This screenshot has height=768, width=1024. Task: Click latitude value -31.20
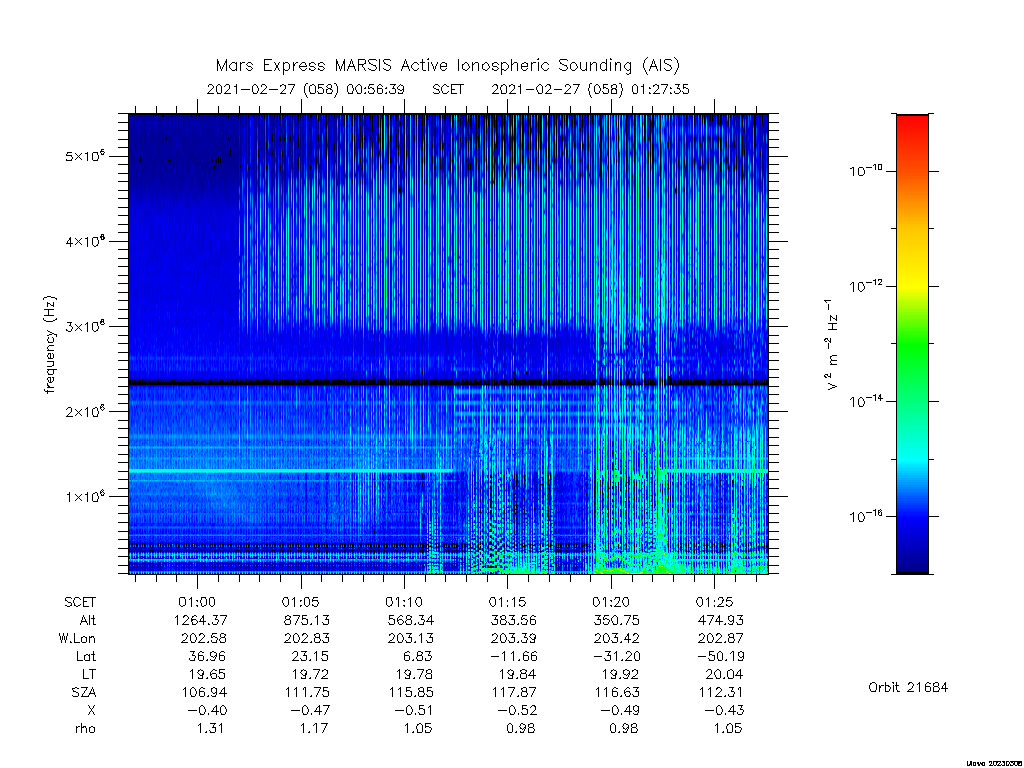click(x=616, y=656)
